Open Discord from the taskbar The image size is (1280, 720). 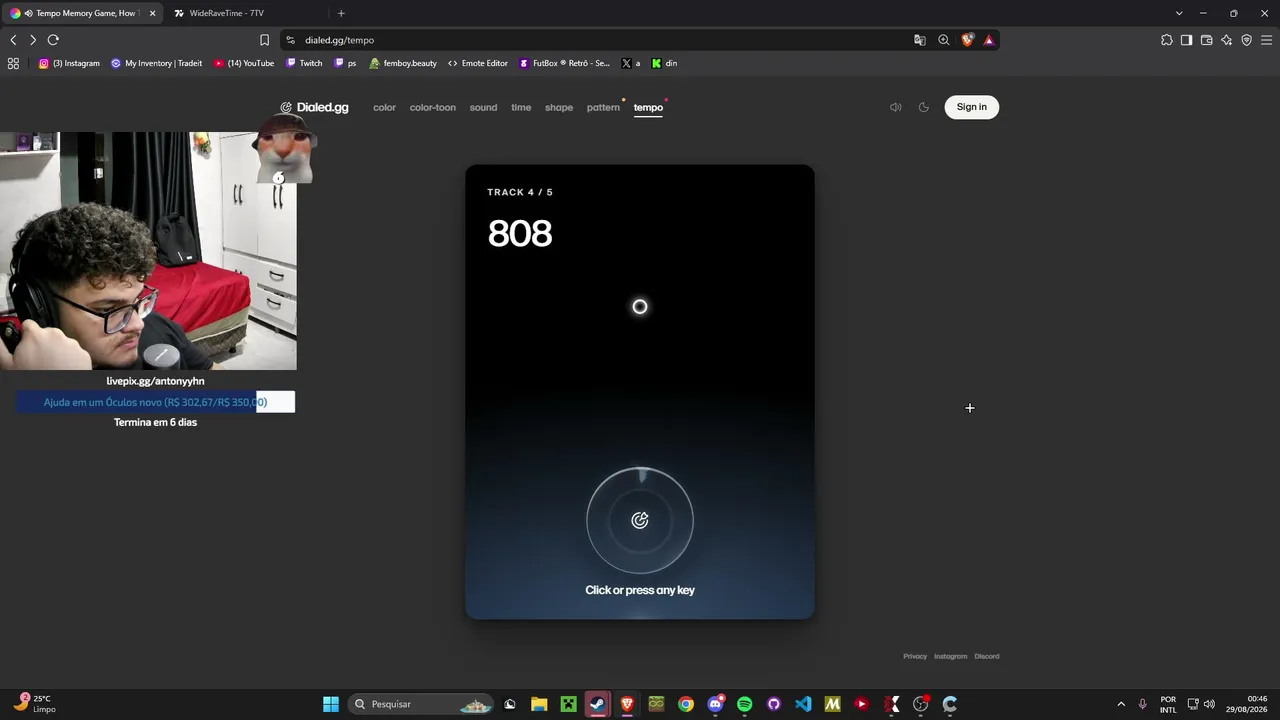(x=715, y=704)
